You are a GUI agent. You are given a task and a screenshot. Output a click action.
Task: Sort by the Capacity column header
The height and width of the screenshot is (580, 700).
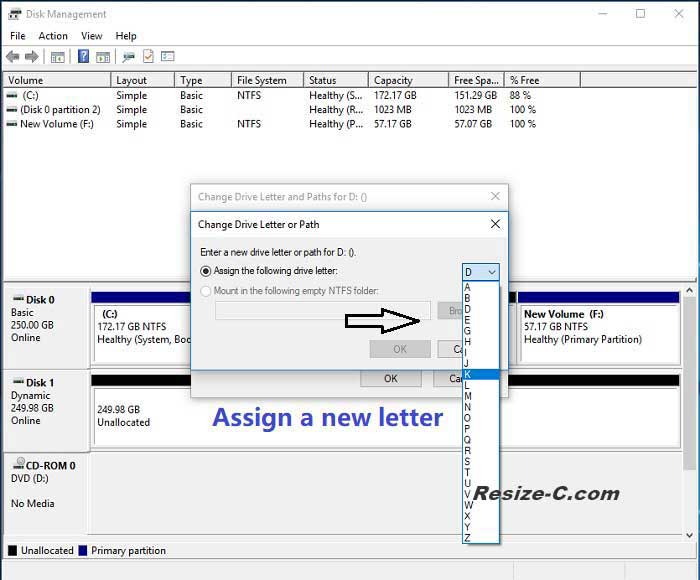408,80
